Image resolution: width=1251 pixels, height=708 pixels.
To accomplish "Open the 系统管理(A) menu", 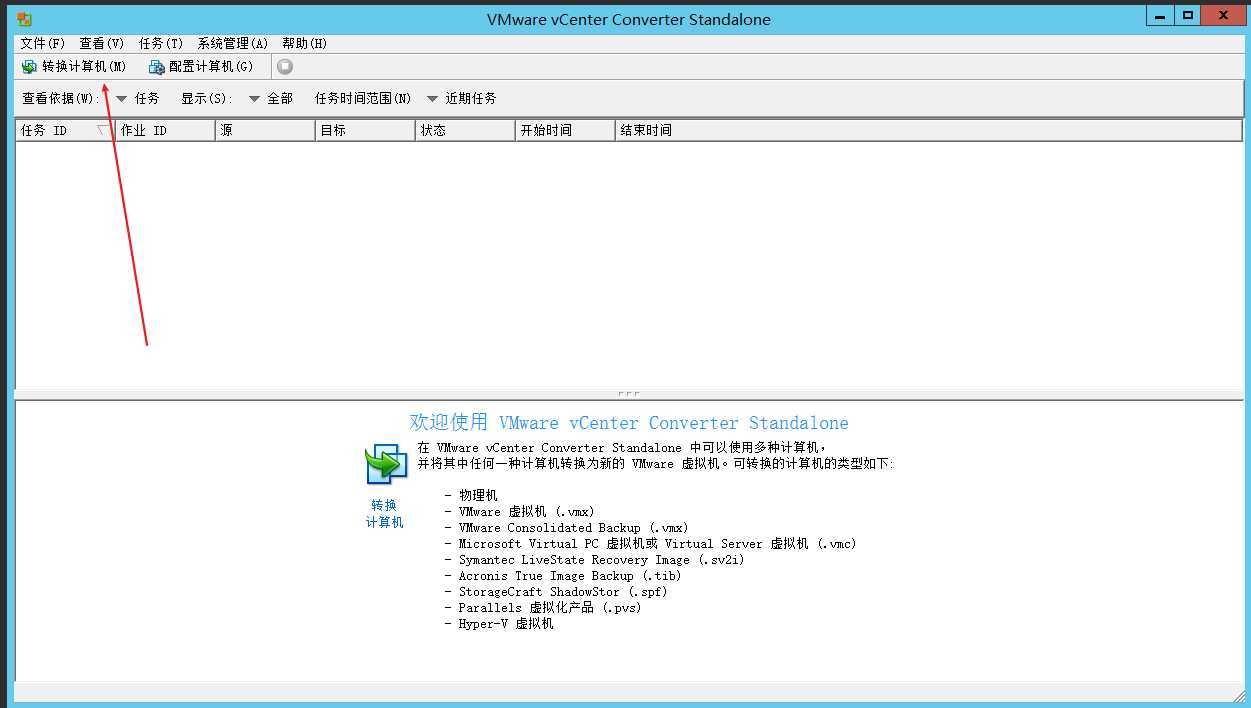I will tap(232, 43).
